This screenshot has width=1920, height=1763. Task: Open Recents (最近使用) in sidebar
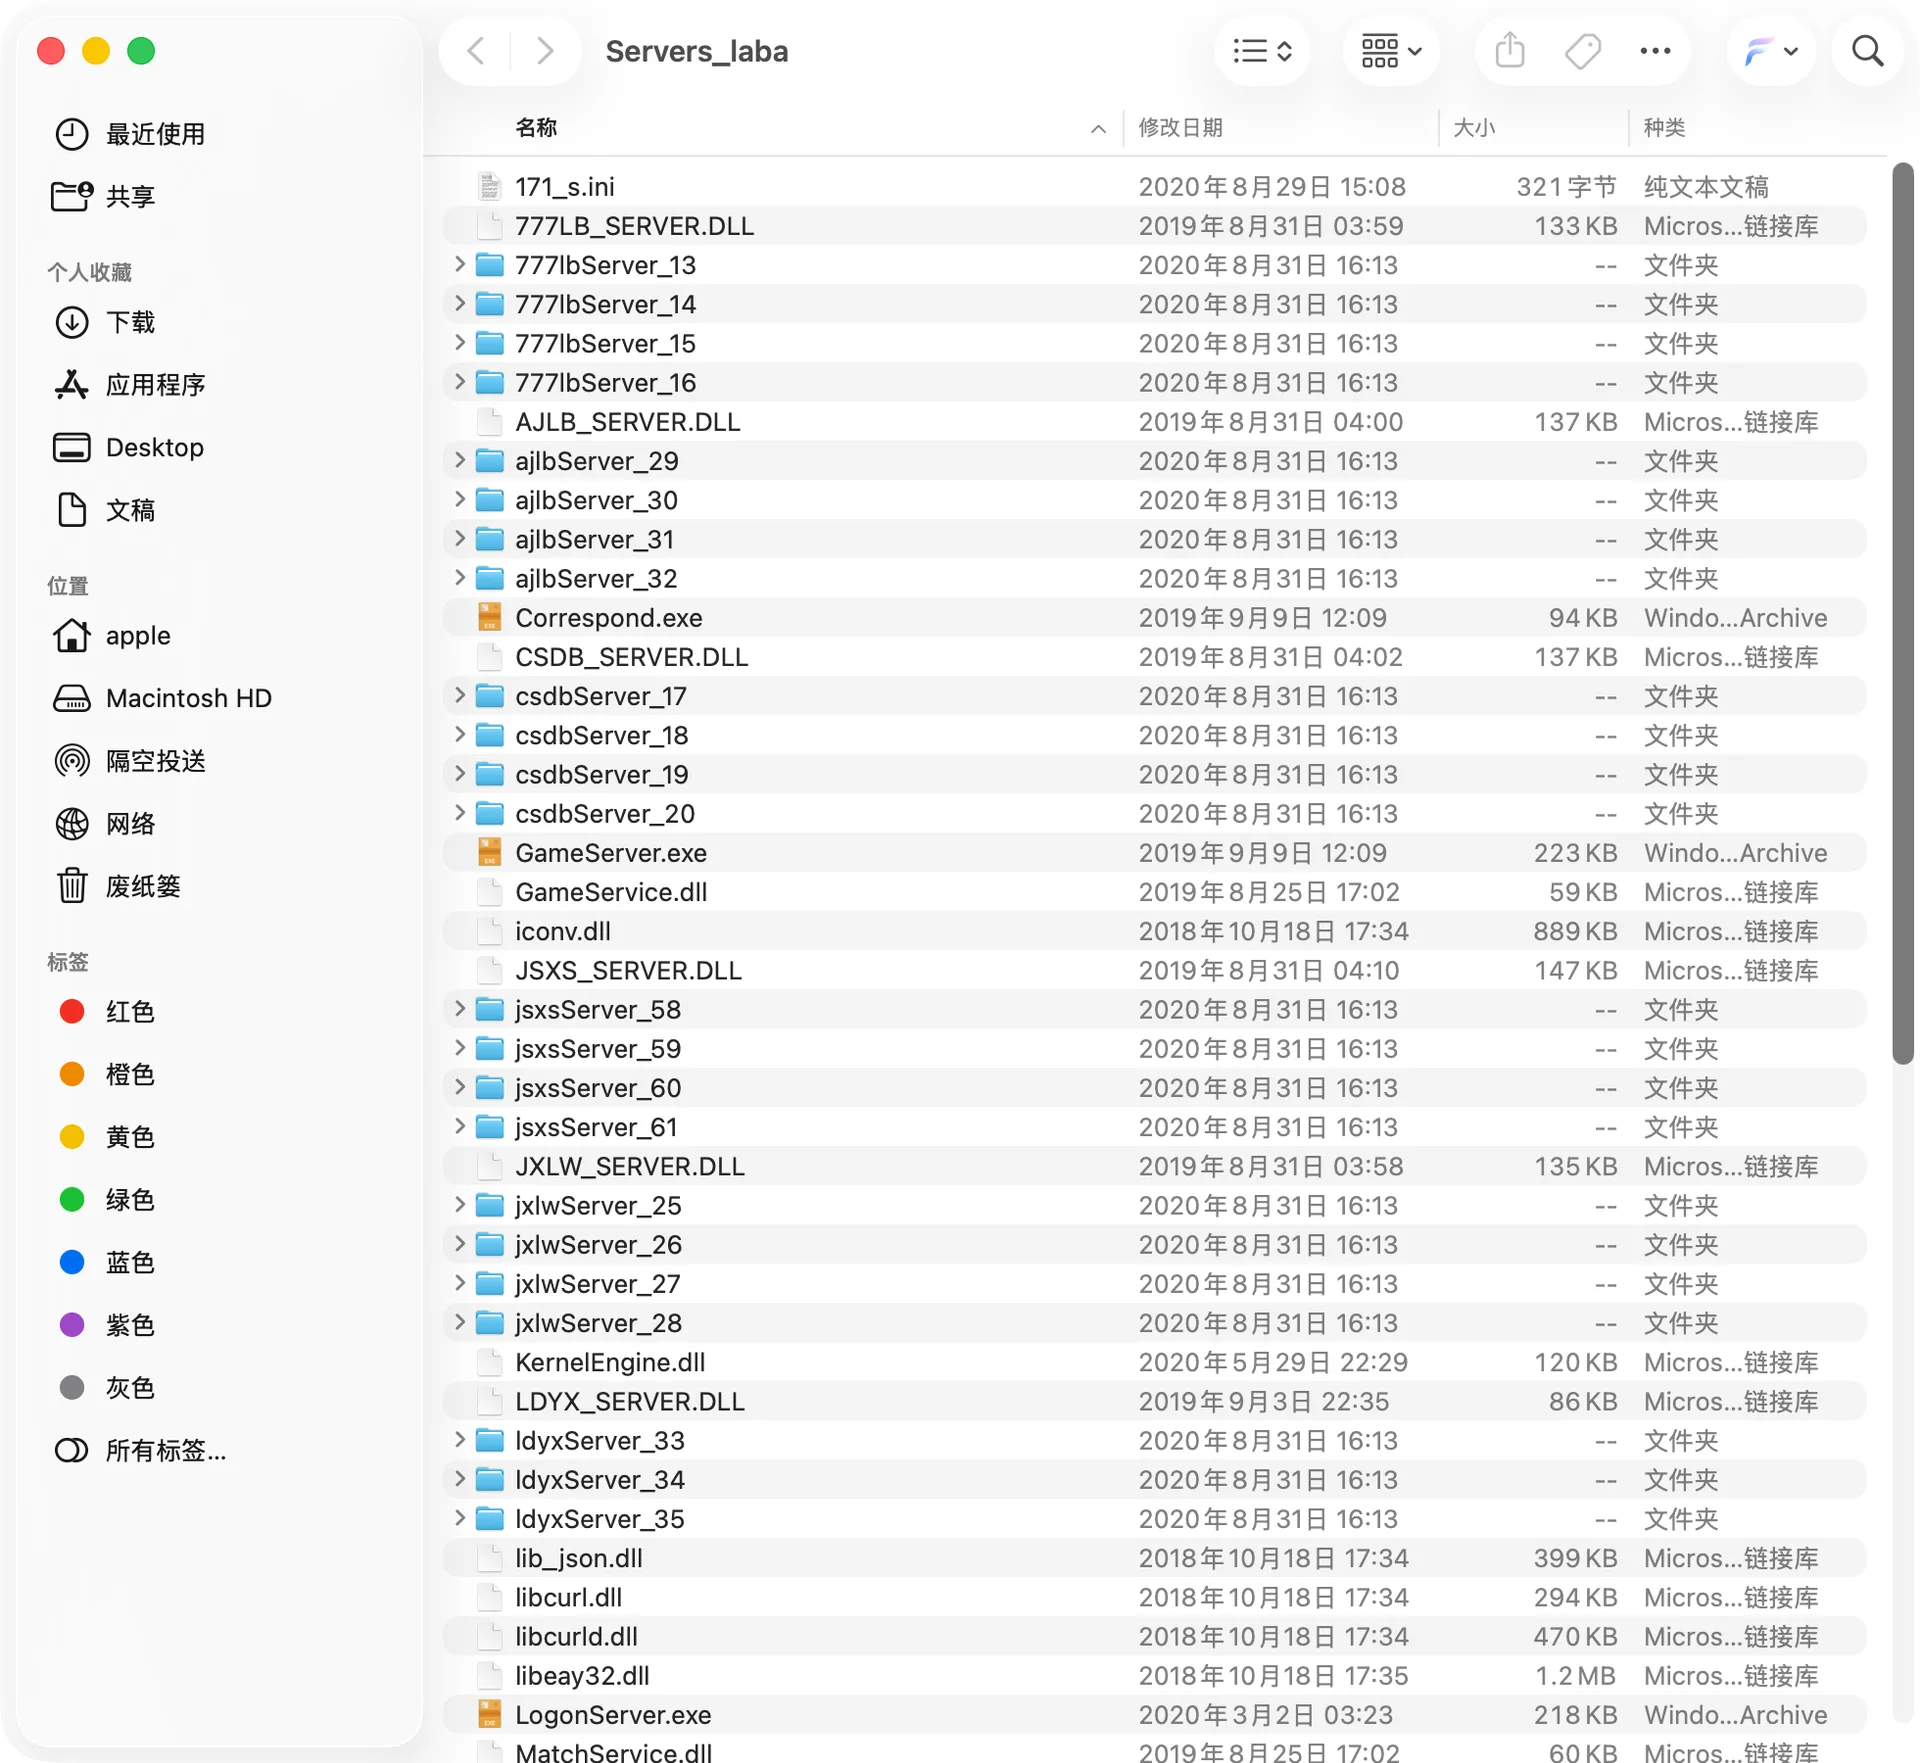(130, 134)
